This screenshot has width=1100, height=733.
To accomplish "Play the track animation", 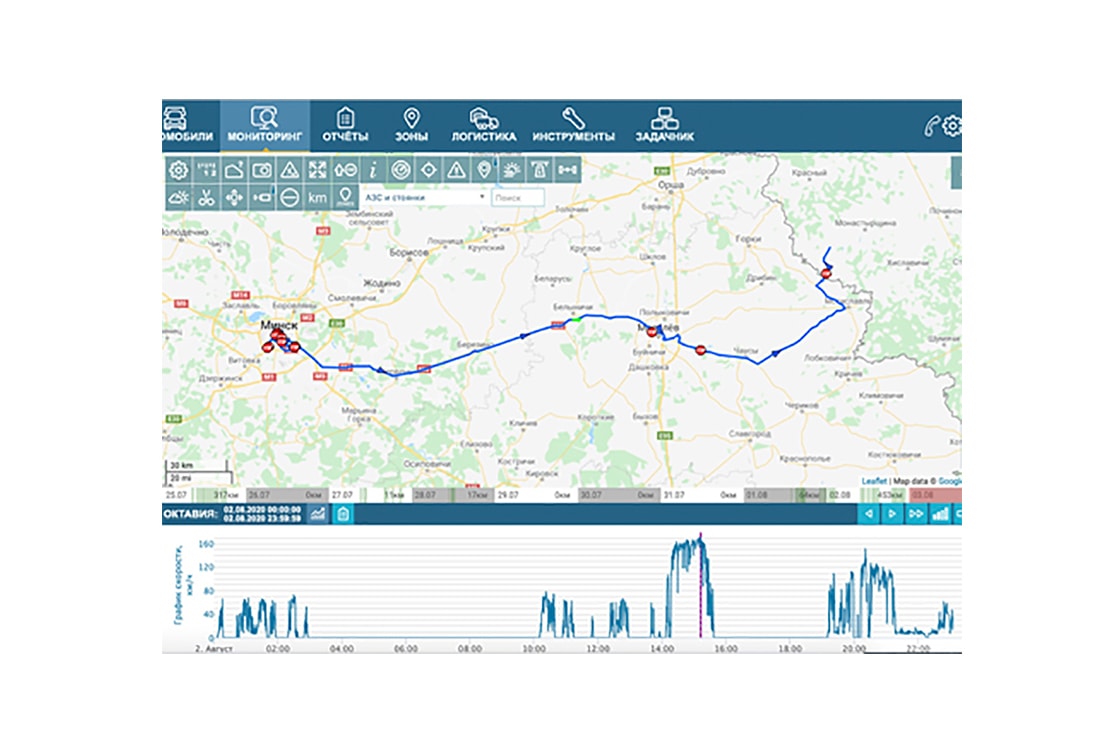I will coord(892,514).
